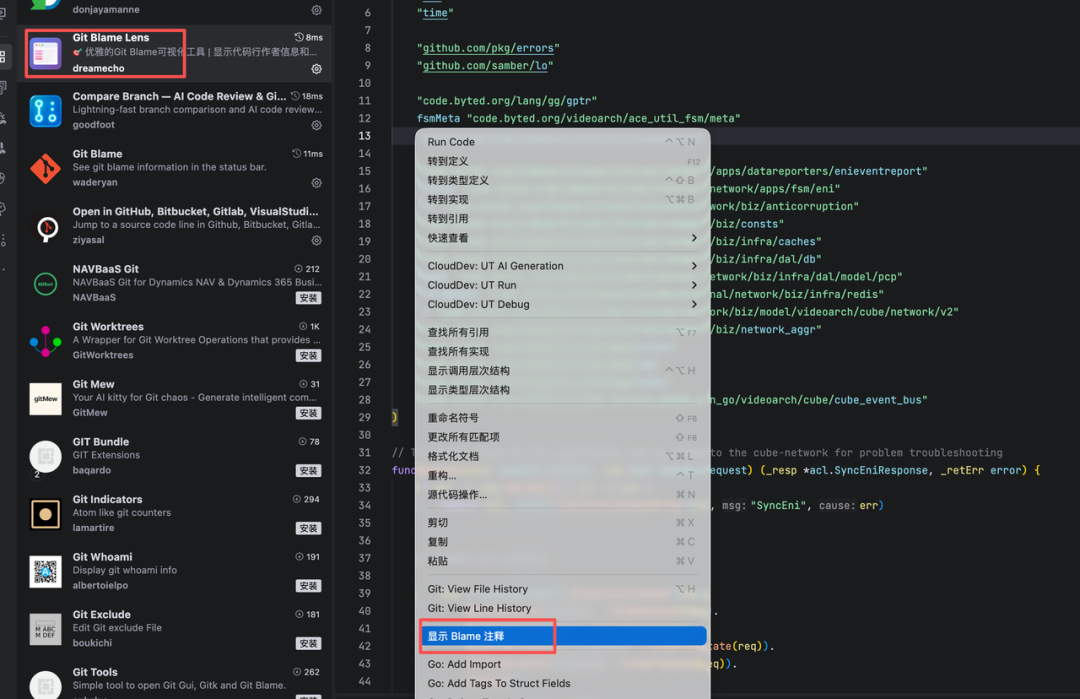Choose 源代码操作... menu entry

(563, 494)
